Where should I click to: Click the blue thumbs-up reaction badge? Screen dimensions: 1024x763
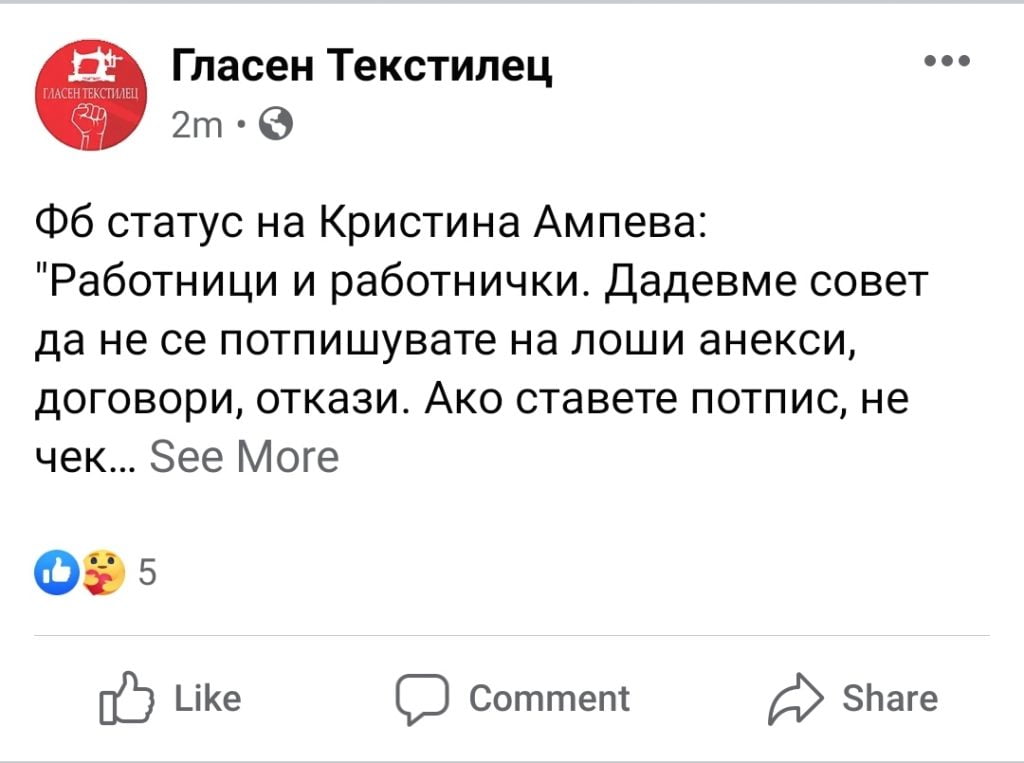[x=57, y=572]
